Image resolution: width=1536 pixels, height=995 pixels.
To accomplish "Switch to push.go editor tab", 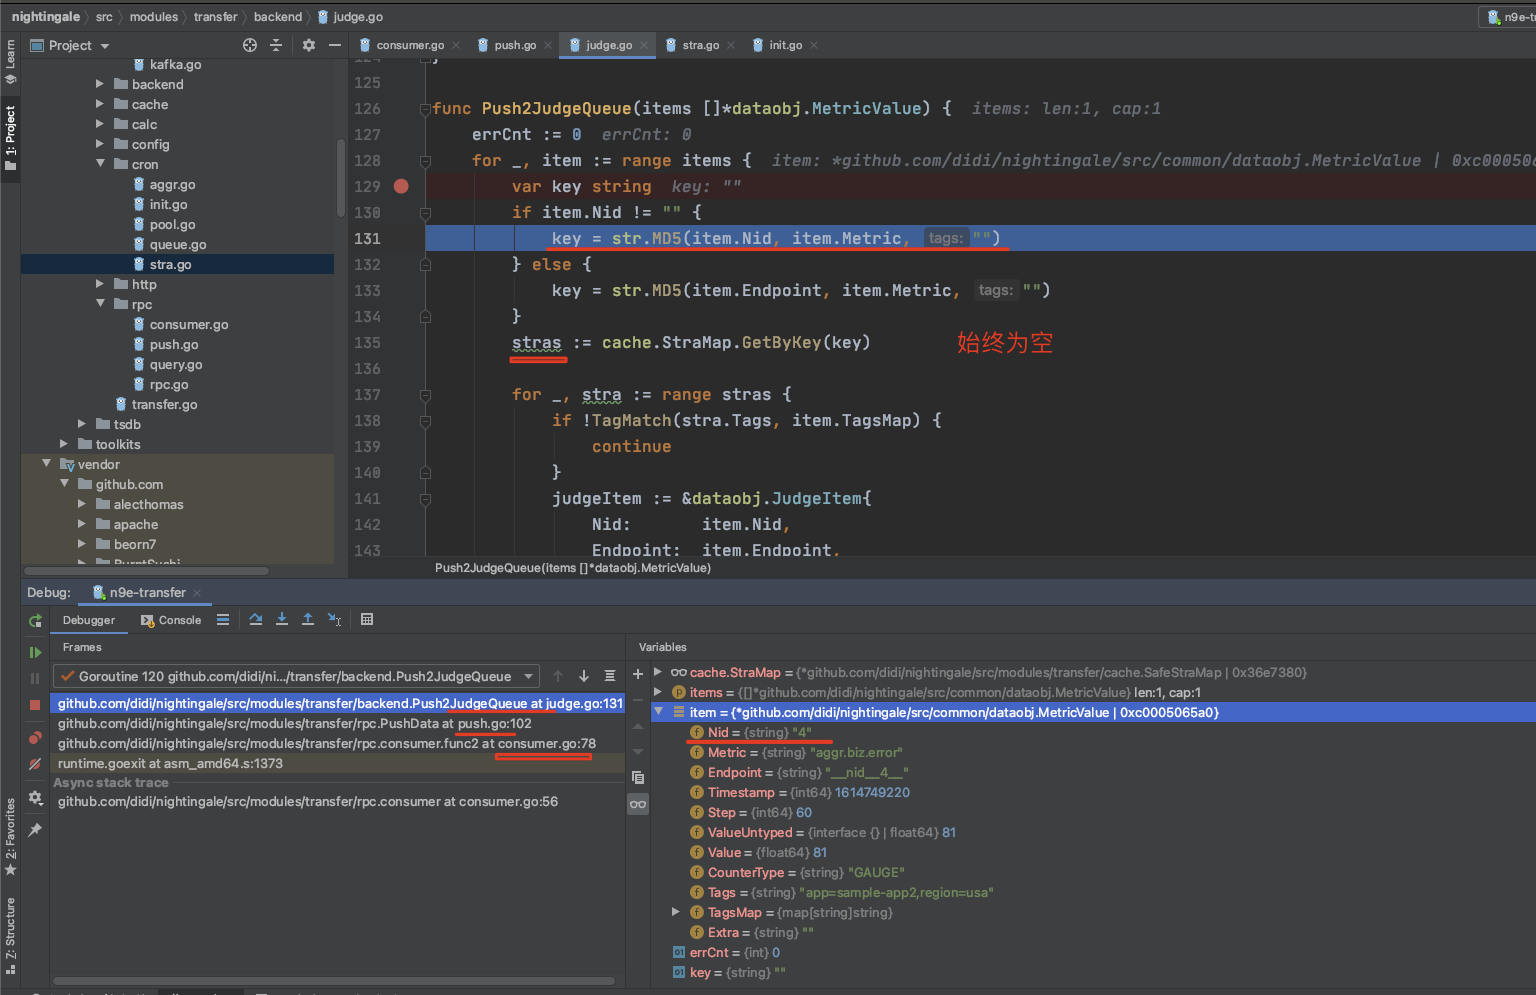I will pyautogui.click(x=515, y=45).
